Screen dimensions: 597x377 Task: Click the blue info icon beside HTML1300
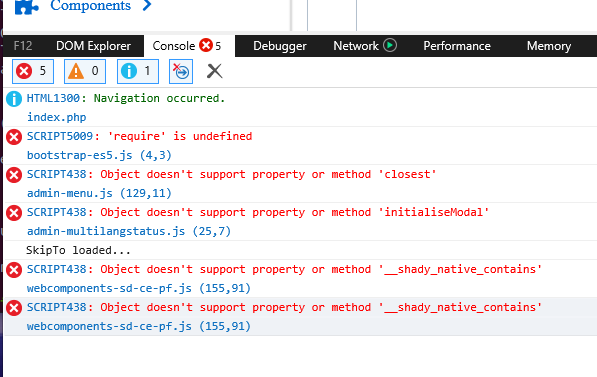click(x=14, y=99)
